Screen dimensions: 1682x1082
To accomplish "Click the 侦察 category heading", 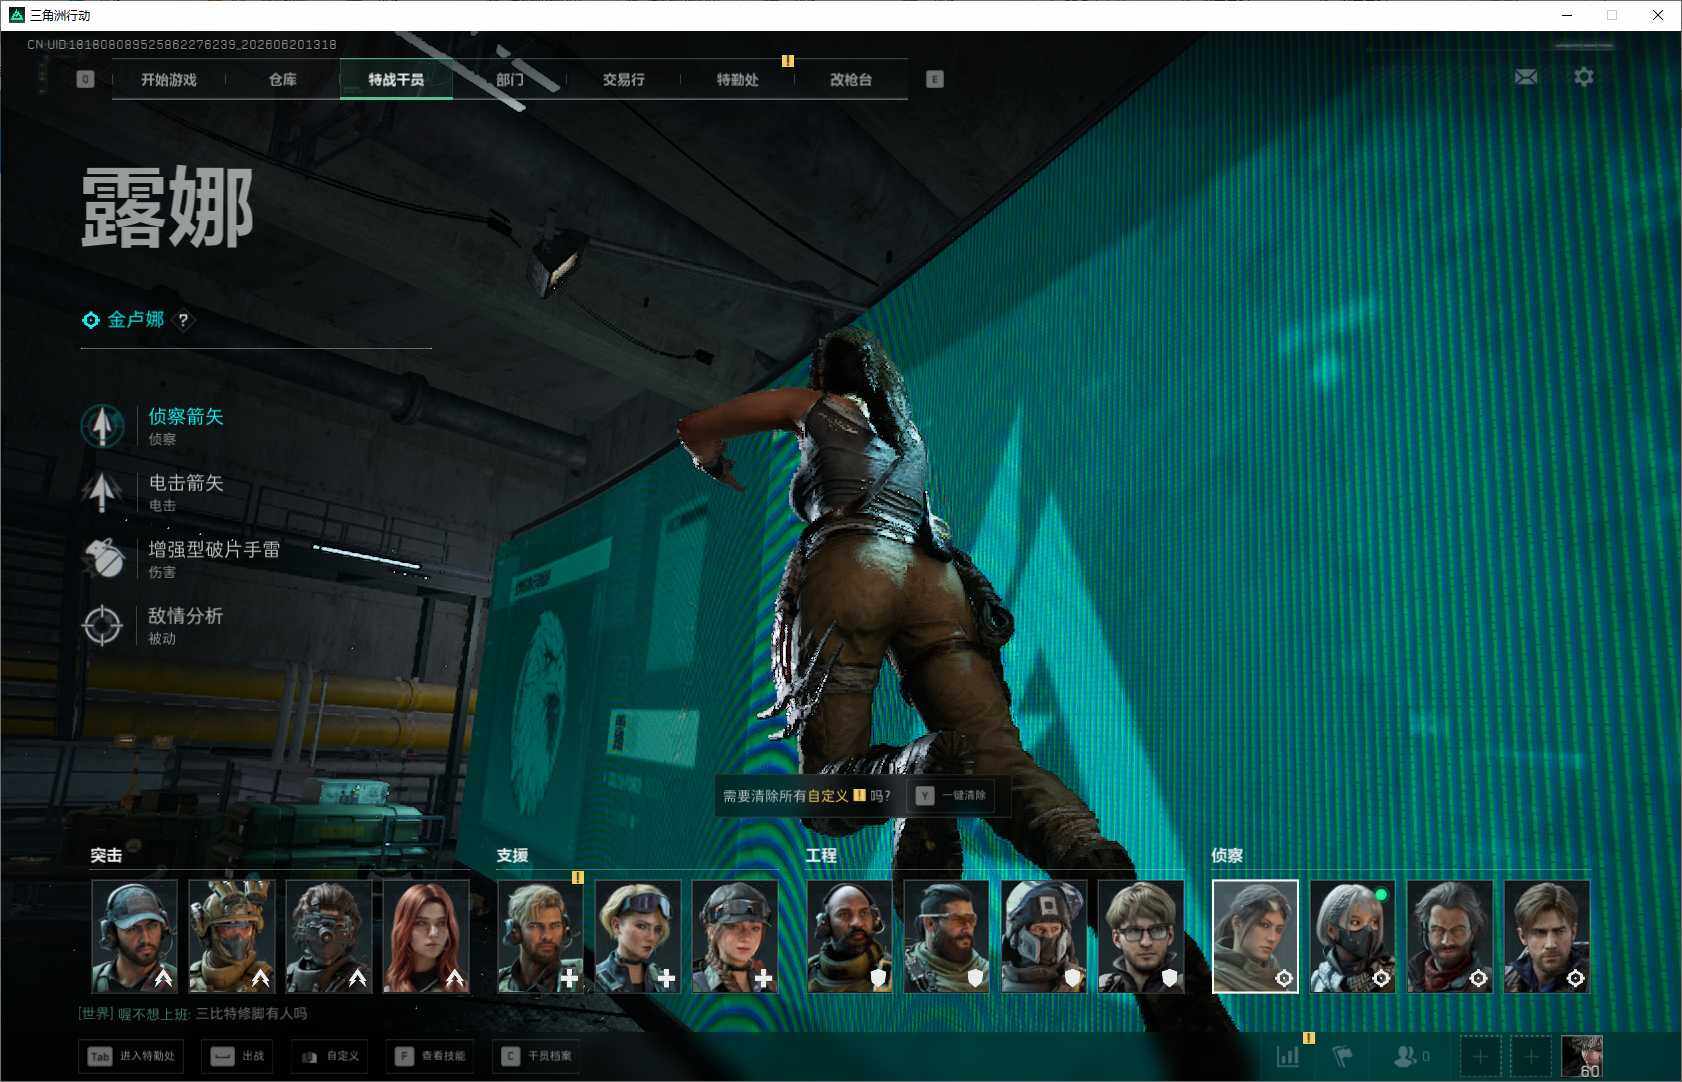I will (x=1227, y=856).
